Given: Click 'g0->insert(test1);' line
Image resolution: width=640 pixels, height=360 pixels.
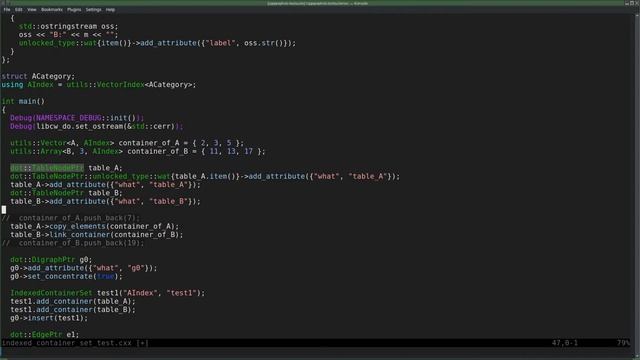Looking at the screenshot, I should [x=49, y=318].
